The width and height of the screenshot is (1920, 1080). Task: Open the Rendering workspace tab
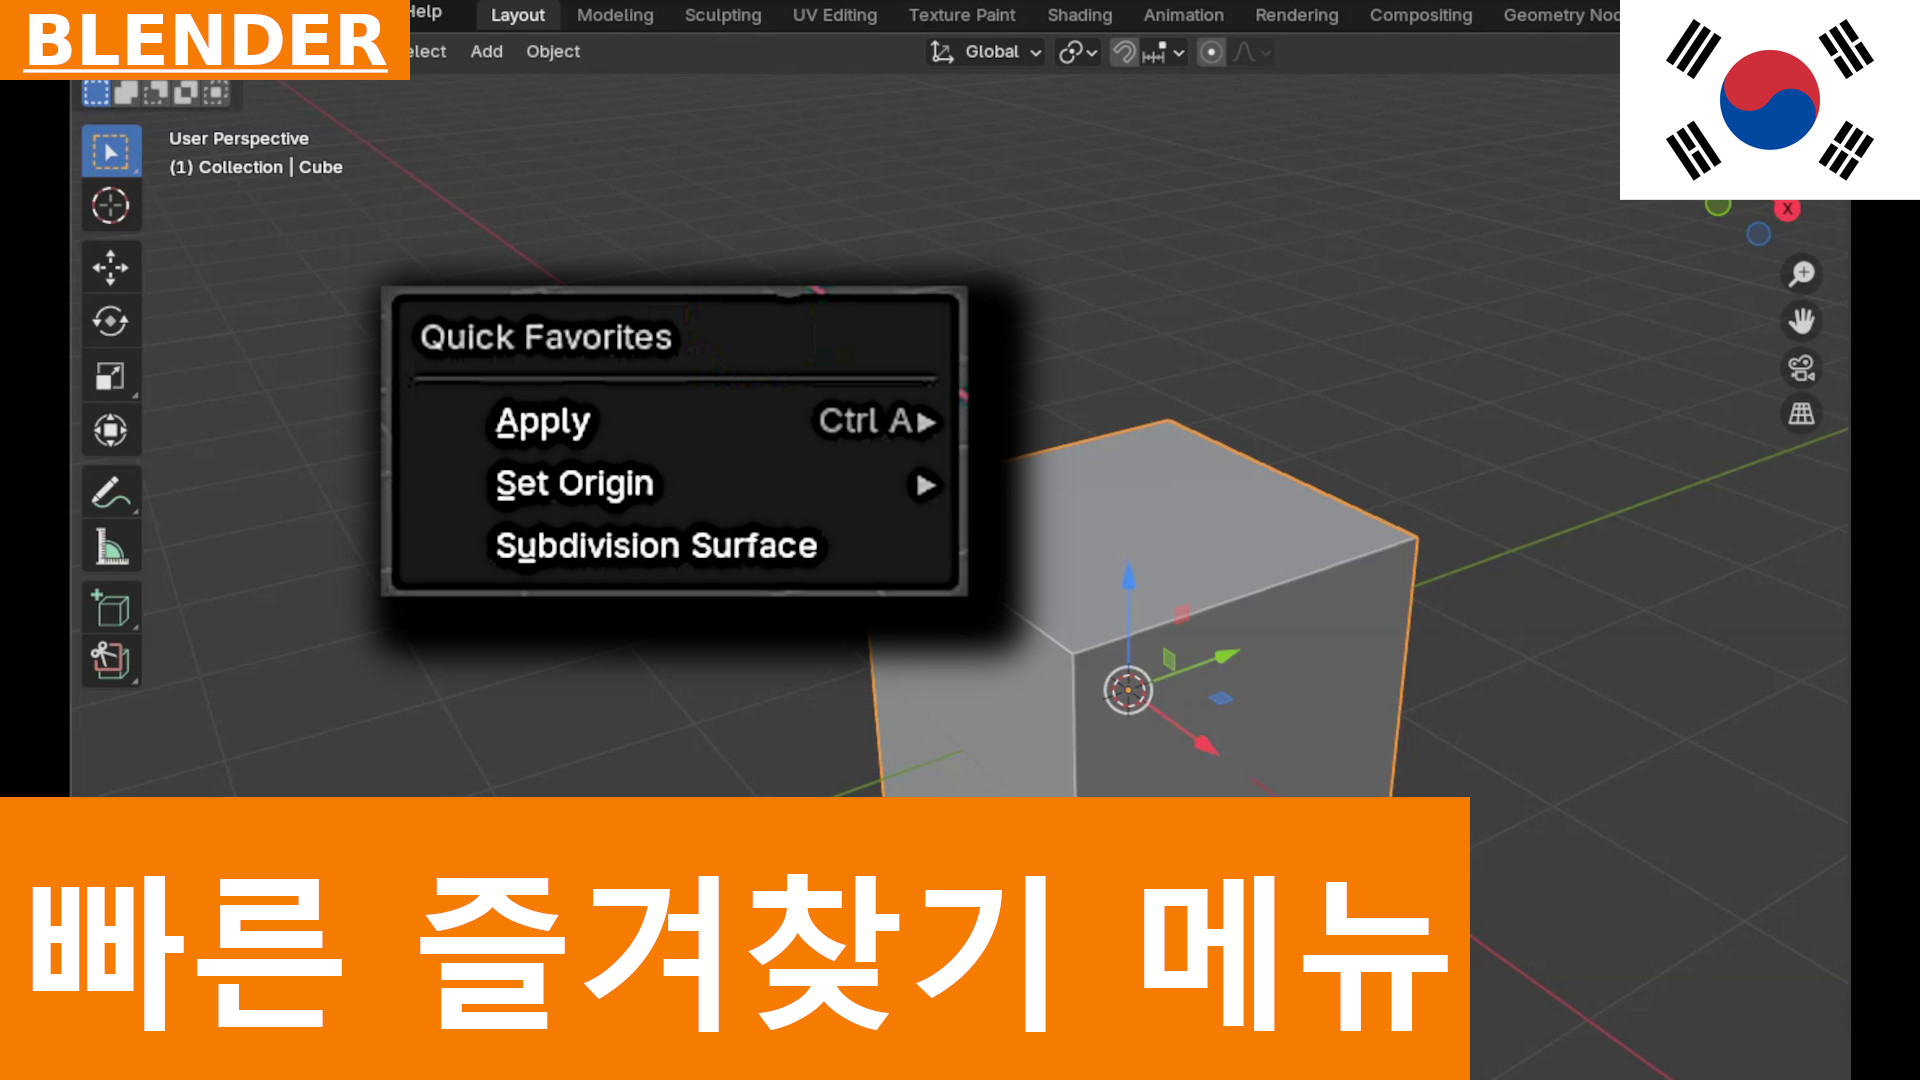(1297, 15)
